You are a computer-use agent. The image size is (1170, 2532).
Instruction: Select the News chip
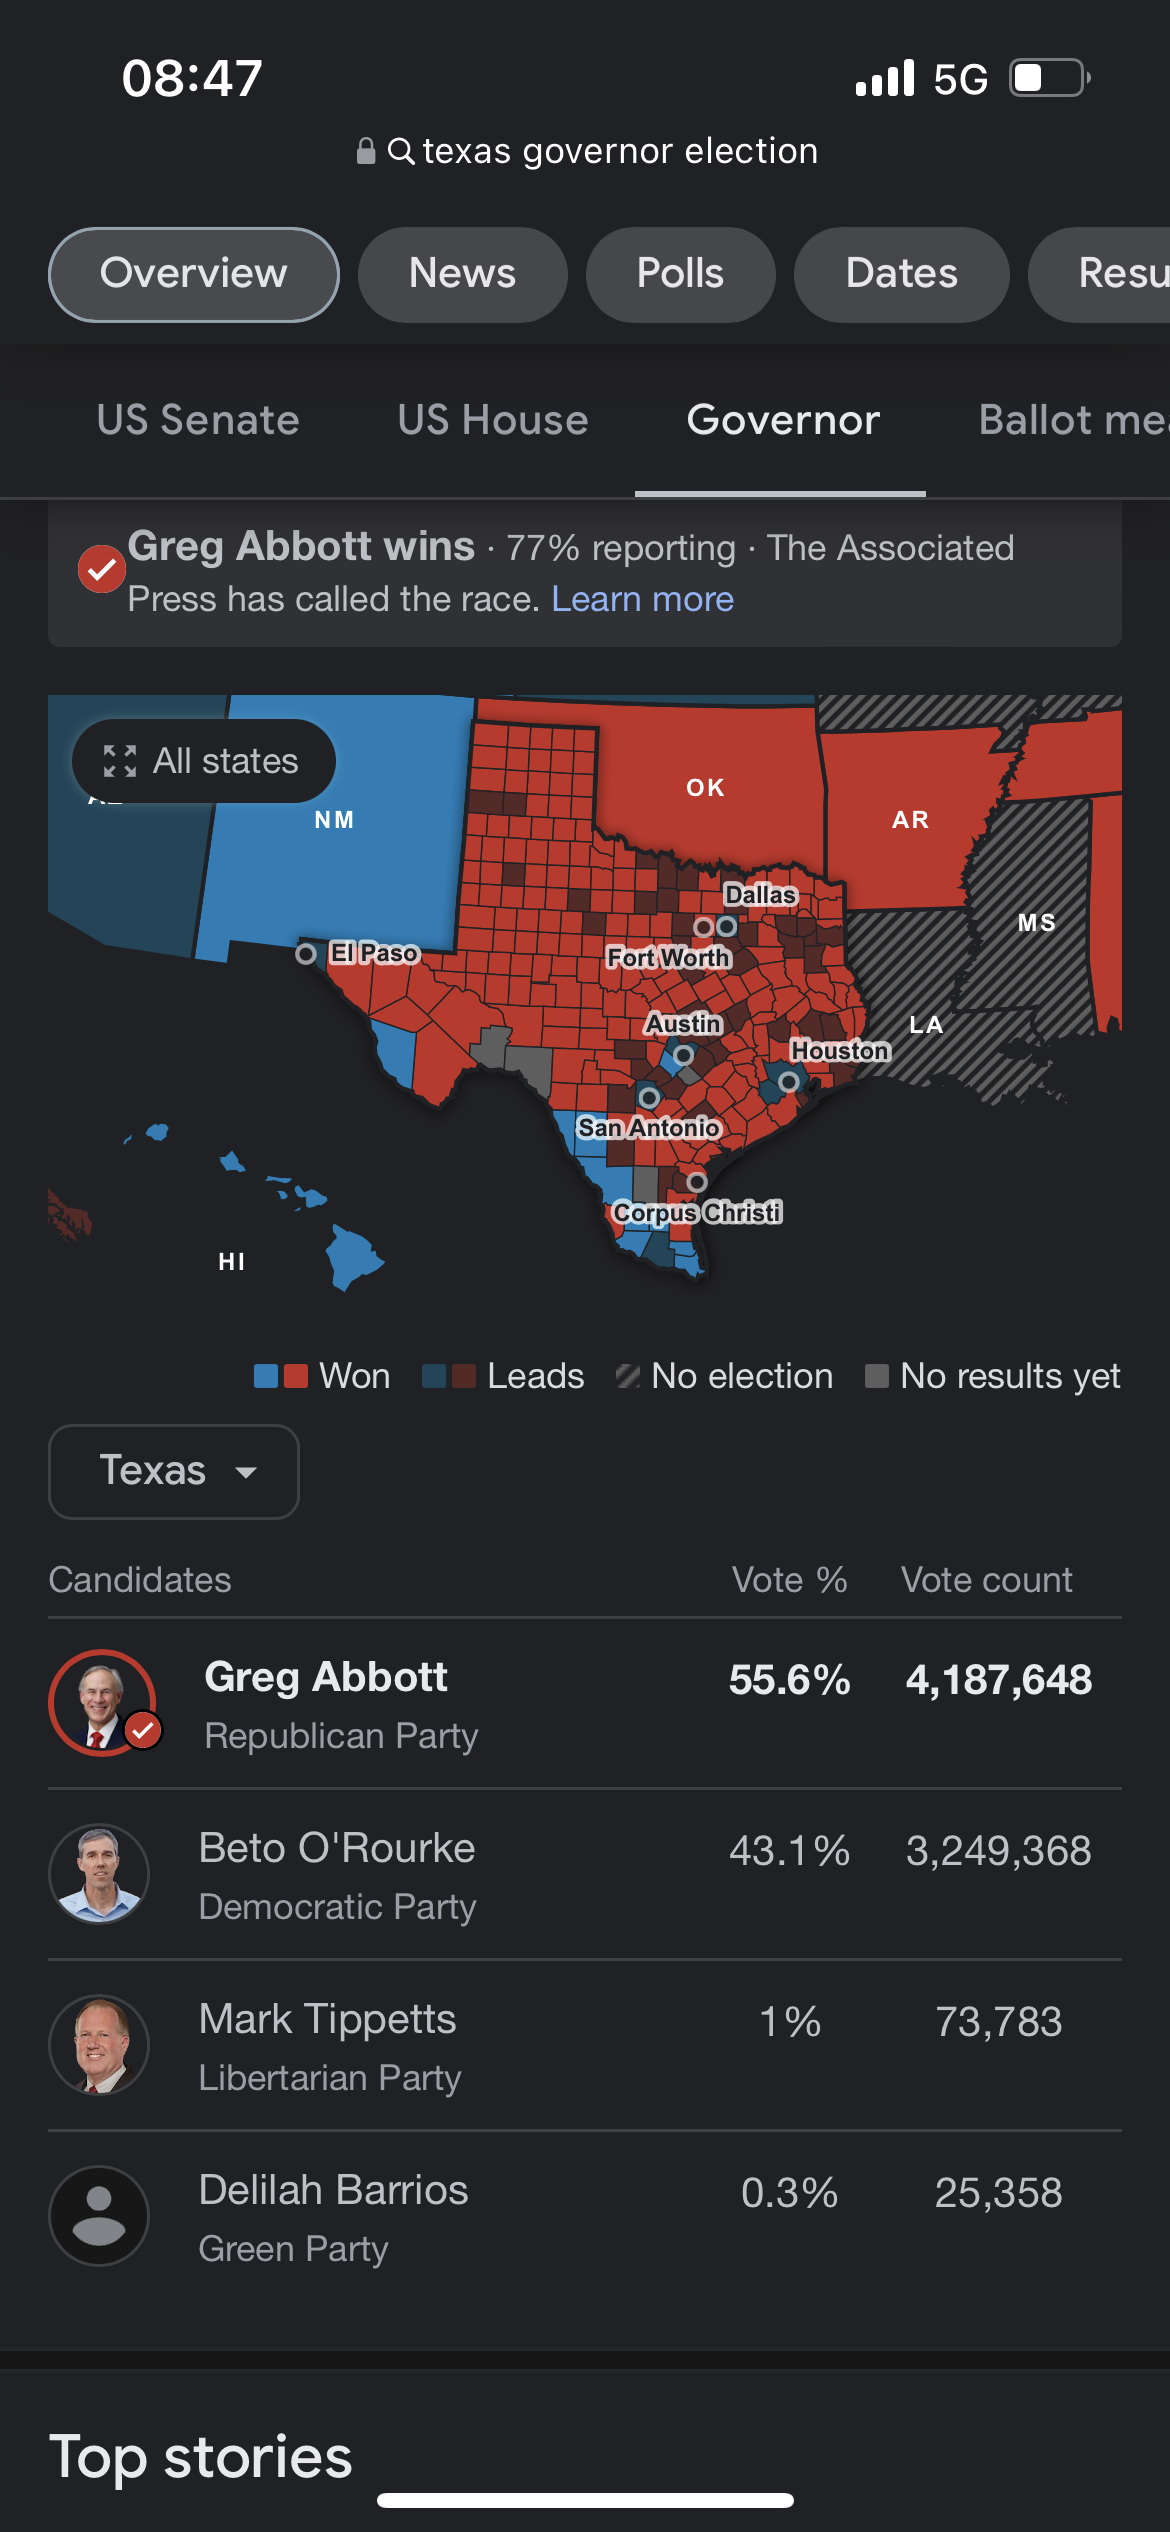coord(462,274)
